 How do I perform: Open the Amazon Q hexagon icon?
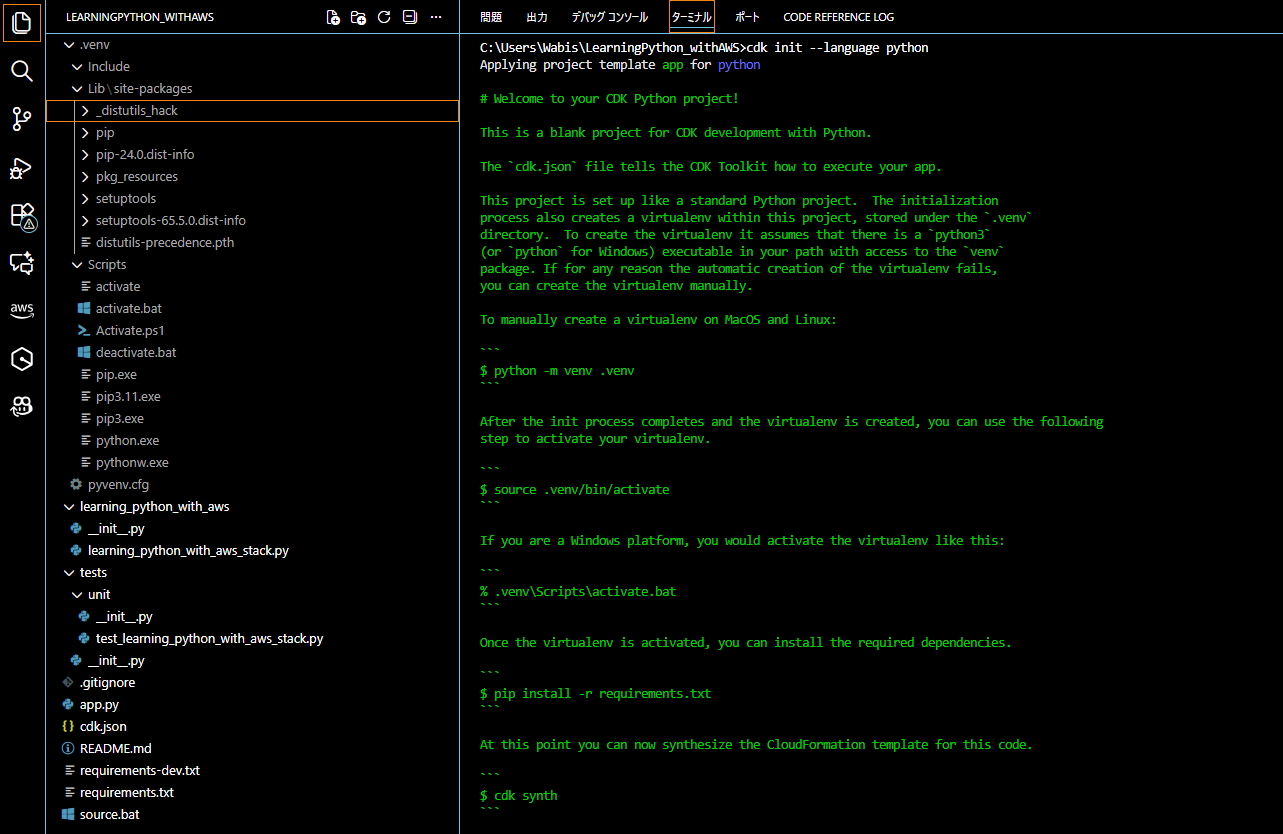(x=22, y=359)
